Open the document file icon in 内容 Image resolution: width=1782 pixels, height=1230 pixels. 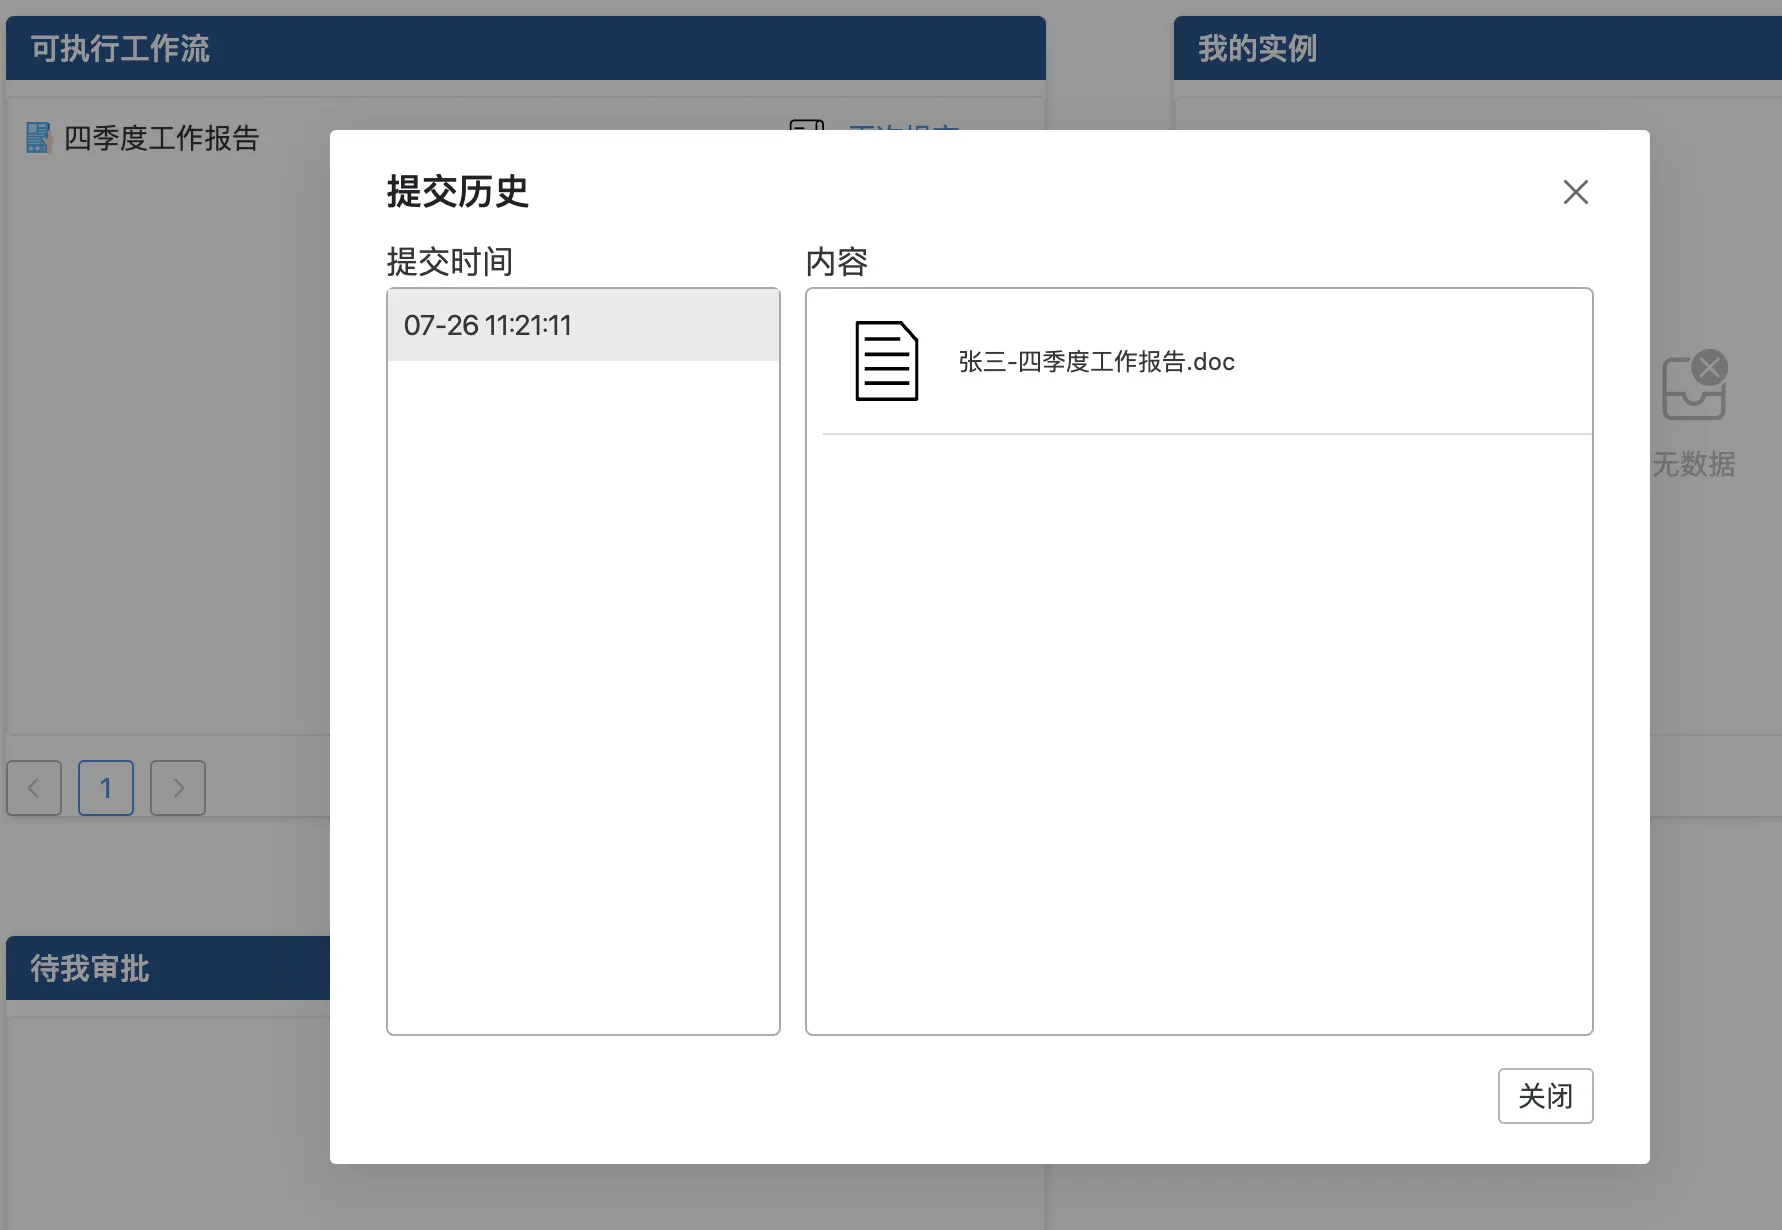[x=886, y=361]
